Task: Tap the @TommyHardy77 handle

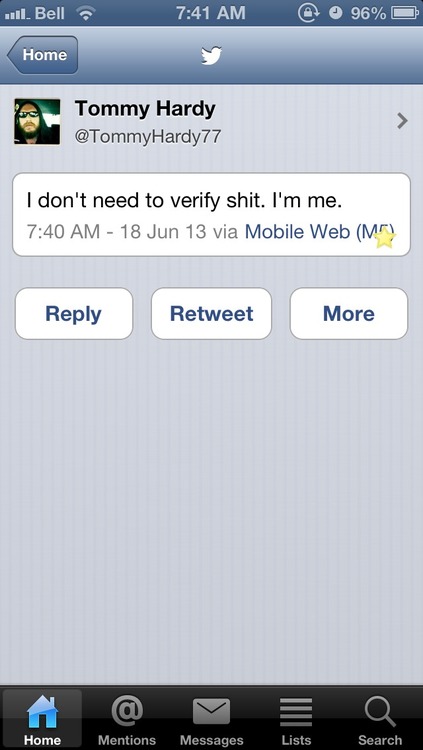Action: pos(147,137)
